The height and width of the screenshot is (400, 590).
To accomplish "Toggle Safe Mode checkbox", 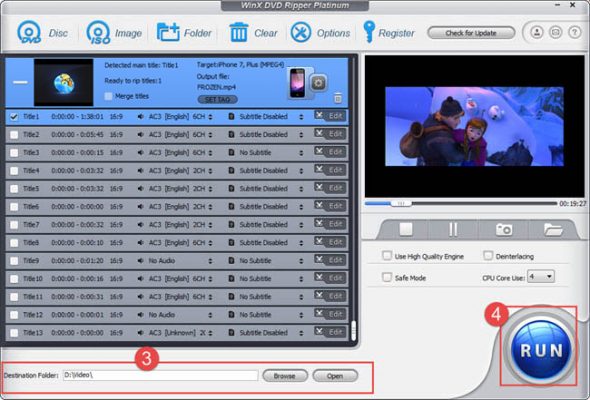I will [387, 277].
